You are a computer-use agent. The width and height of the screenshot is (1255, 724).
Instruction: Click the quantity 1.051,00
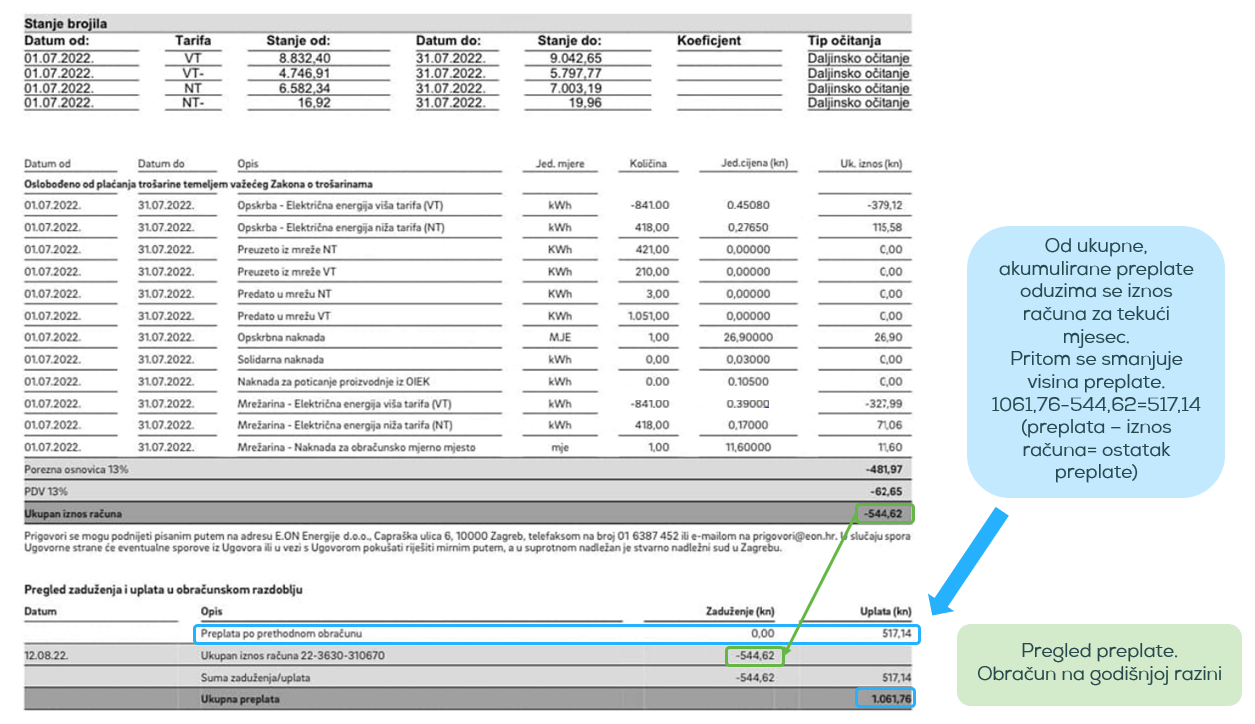tap(648, 316)
